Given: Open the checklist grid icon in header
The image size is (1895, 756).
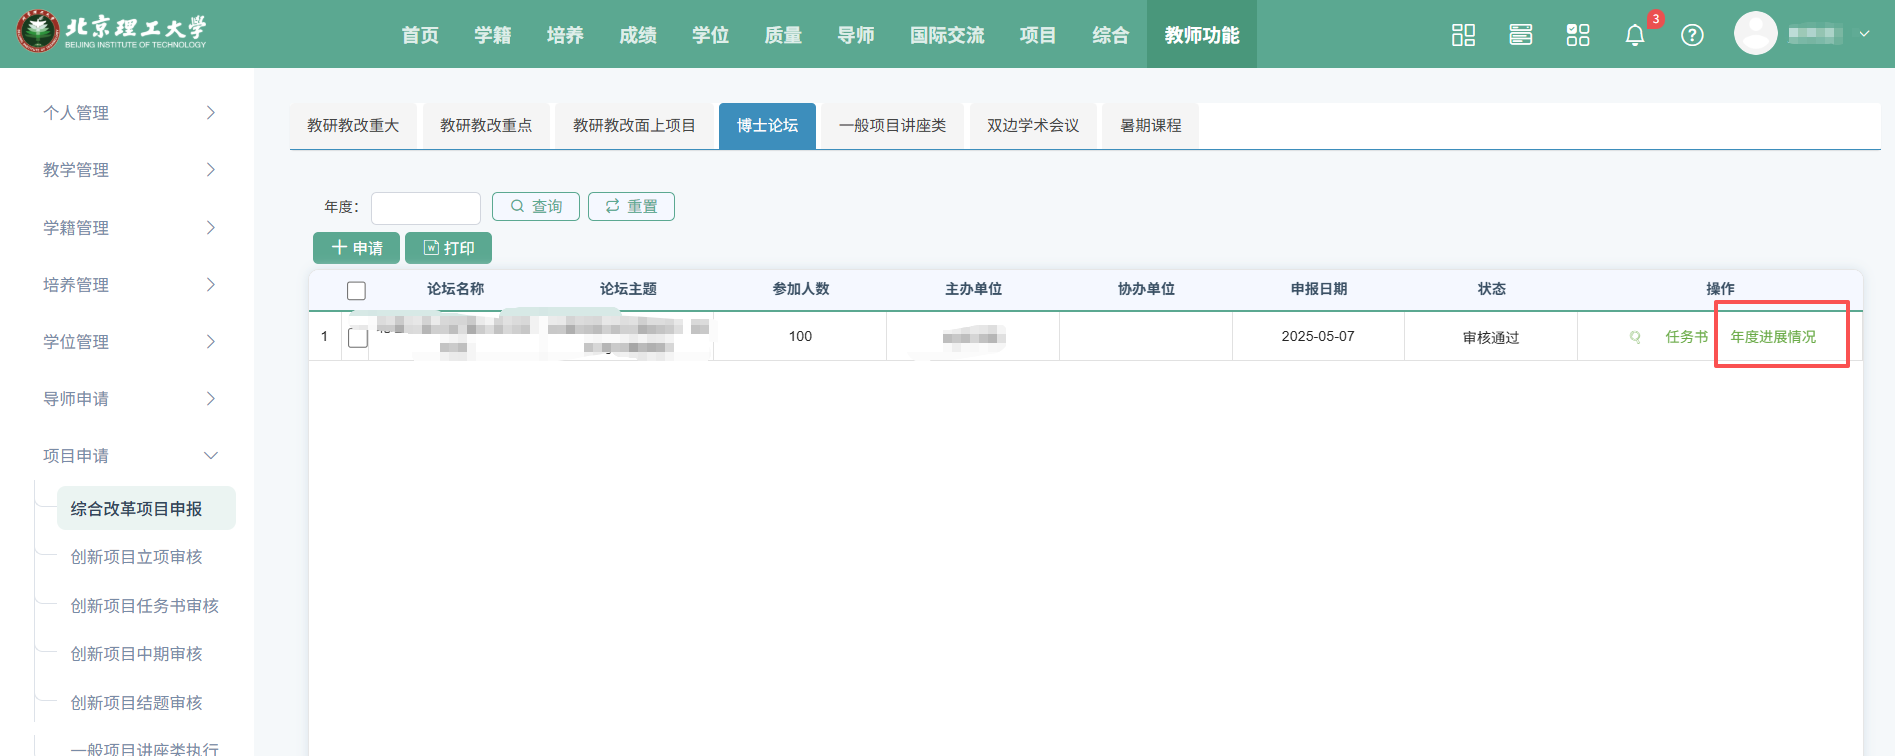Looking at the screenshot, I should (x=1578, y=35).
